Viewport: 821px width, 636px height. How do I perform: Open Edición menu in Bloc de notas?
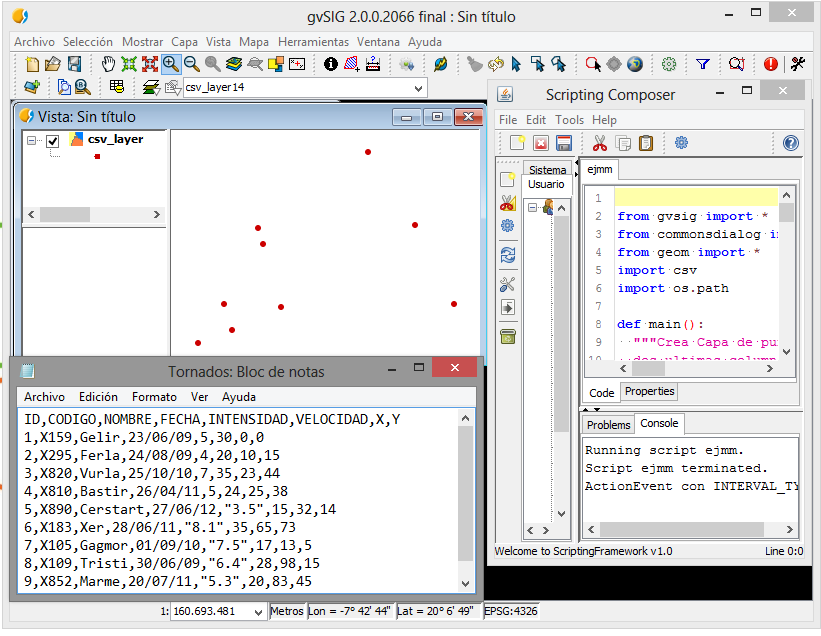pos(98,397)
